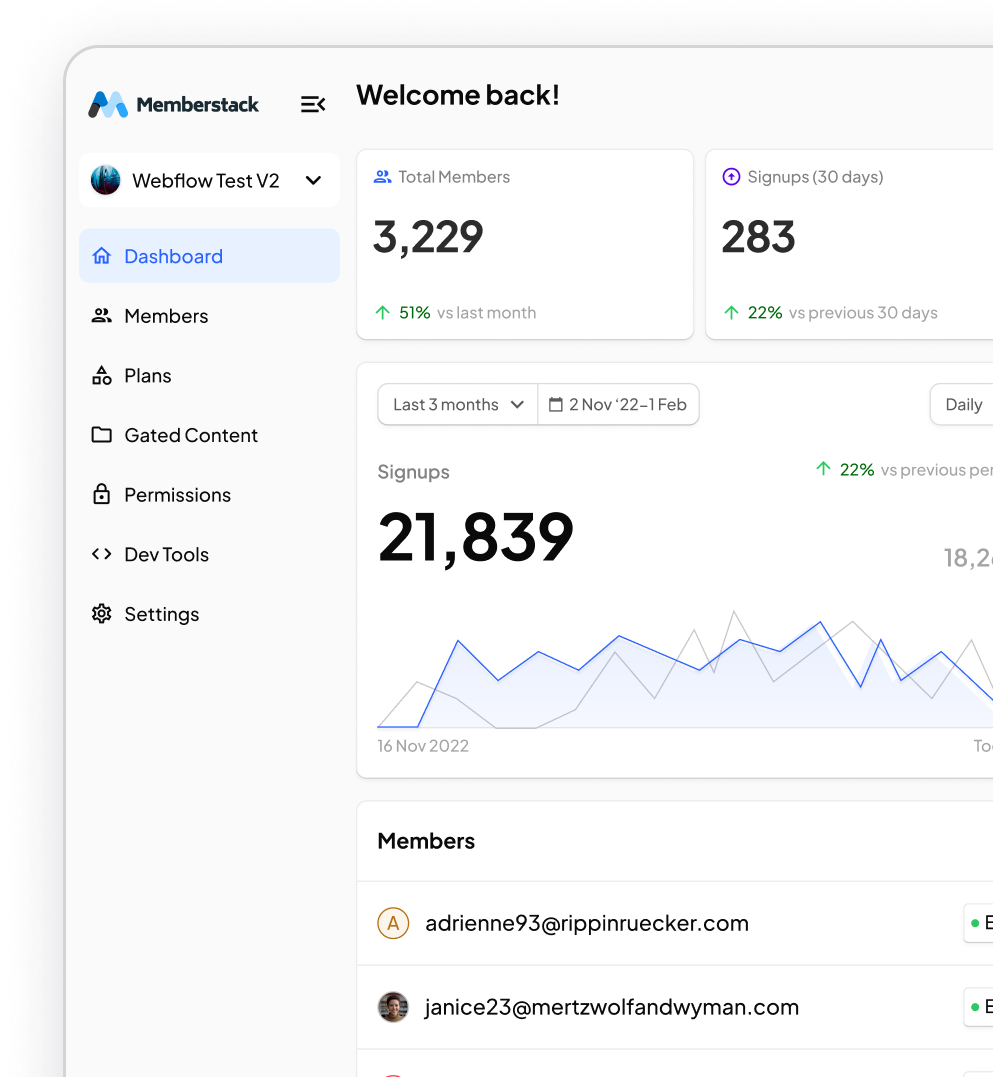The image size is (993, 1077).
Task: Open the Daily interval dropdown
Action: 963,405
